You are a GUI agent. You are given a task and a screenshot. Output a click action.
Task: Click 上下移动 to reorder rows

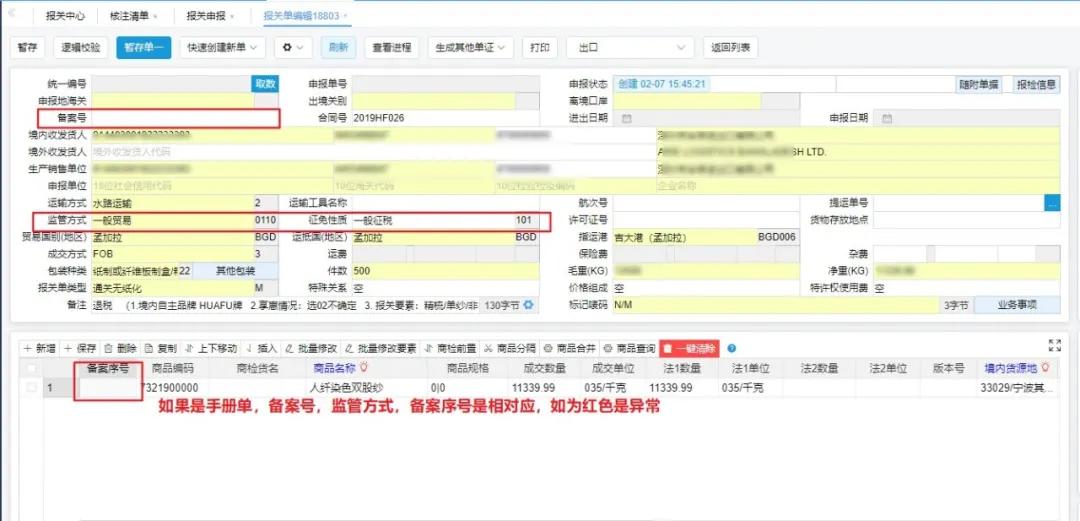pyautogui.click(x=211, y=348)
